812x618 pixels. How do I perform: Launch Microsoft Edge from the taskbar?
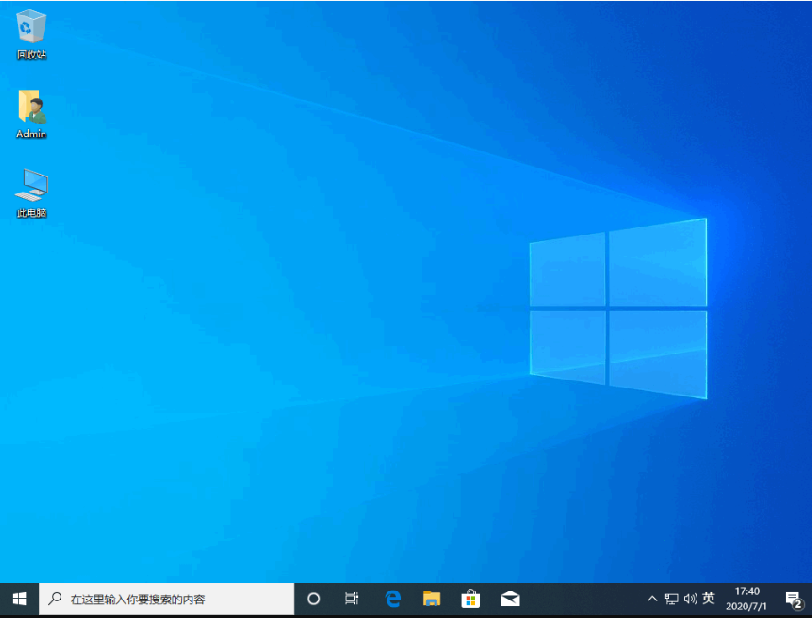393,599
